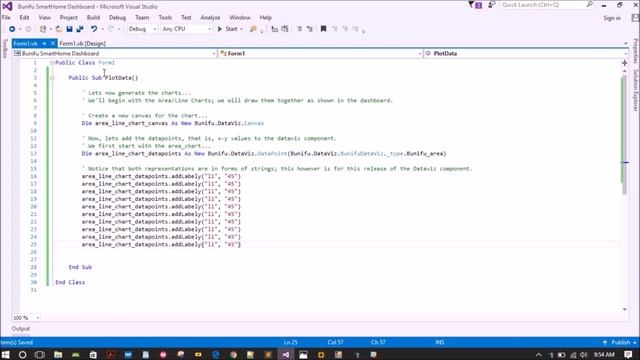
Task: Click the bookmark toolbar icon
Action: coord(323,29)
